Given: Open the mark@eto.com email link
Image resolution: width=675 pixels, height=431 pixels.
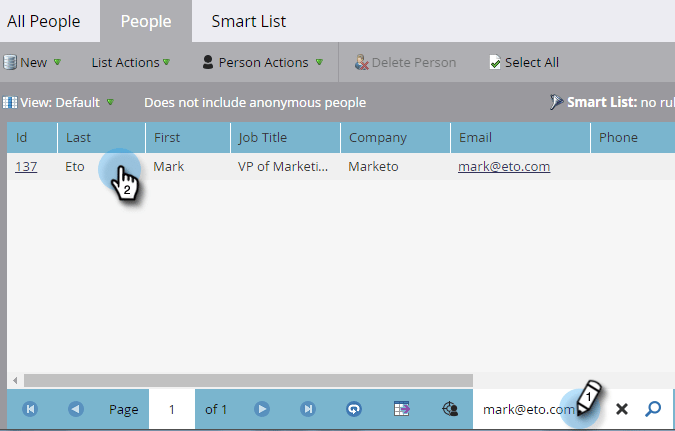Looking at the screenshot, I should tap(504, 166).
